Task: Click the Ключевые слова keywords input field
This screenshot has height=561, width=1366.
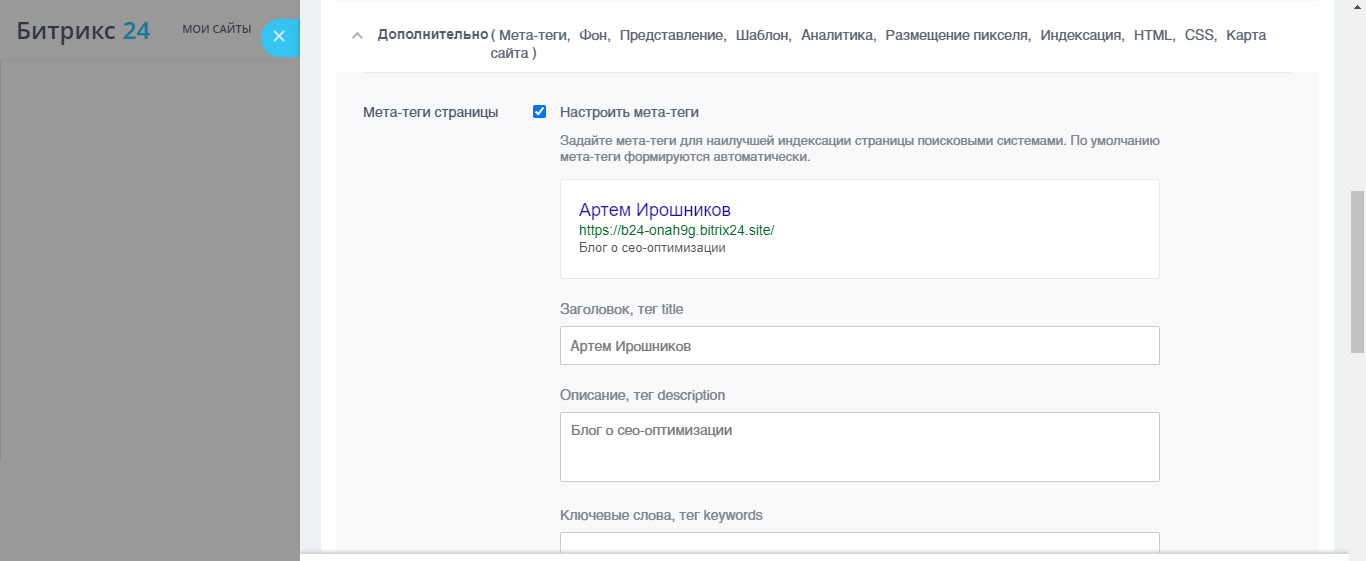Action: [x=859, y=543]
